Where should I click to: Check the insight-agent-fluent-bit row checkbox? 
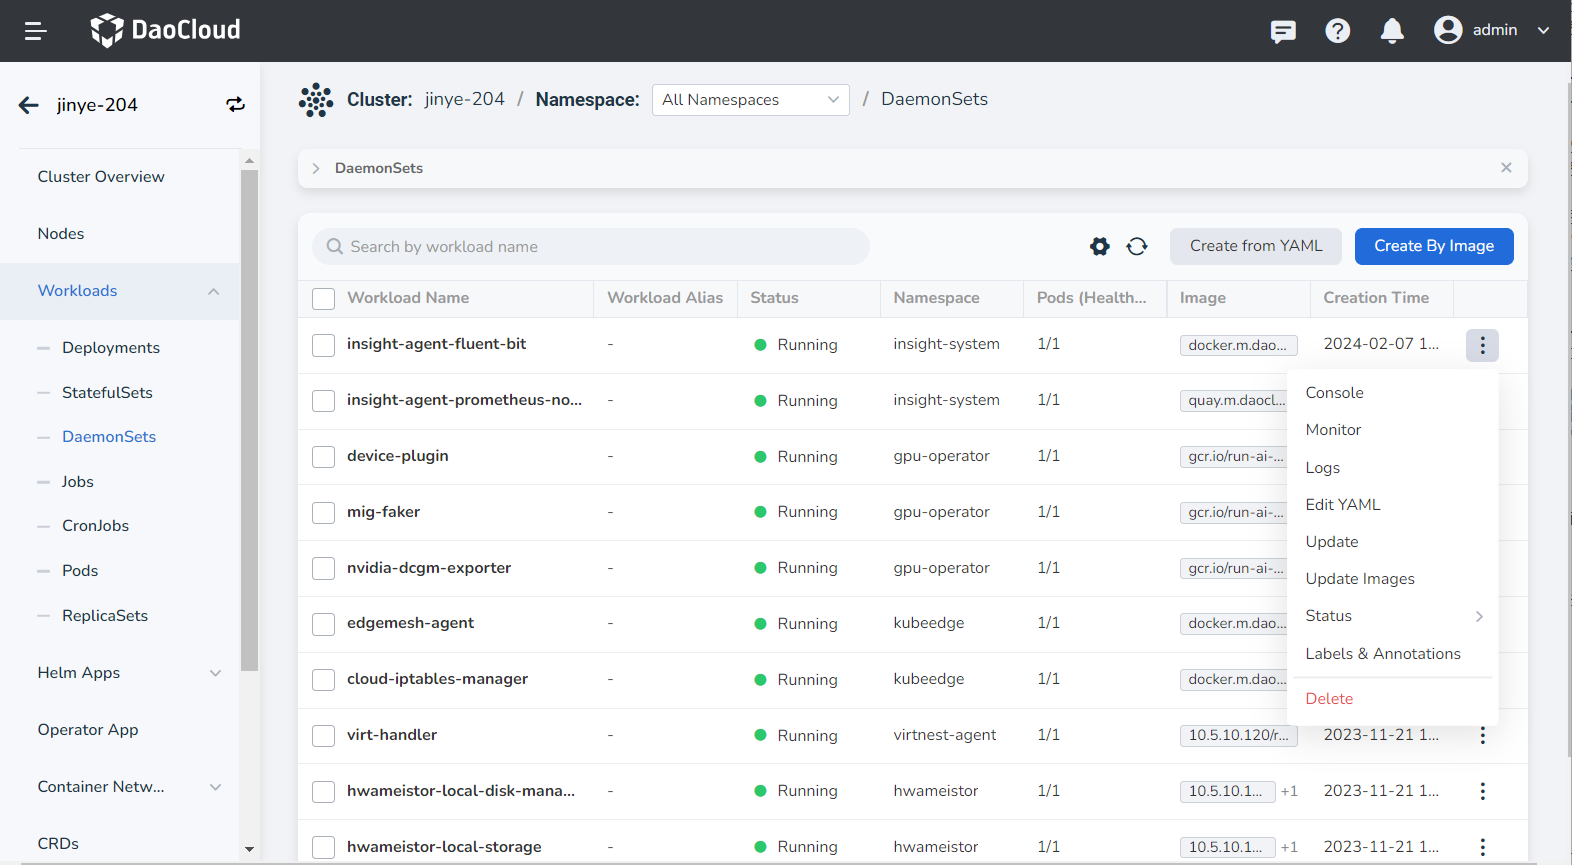[x=323, y=345]
